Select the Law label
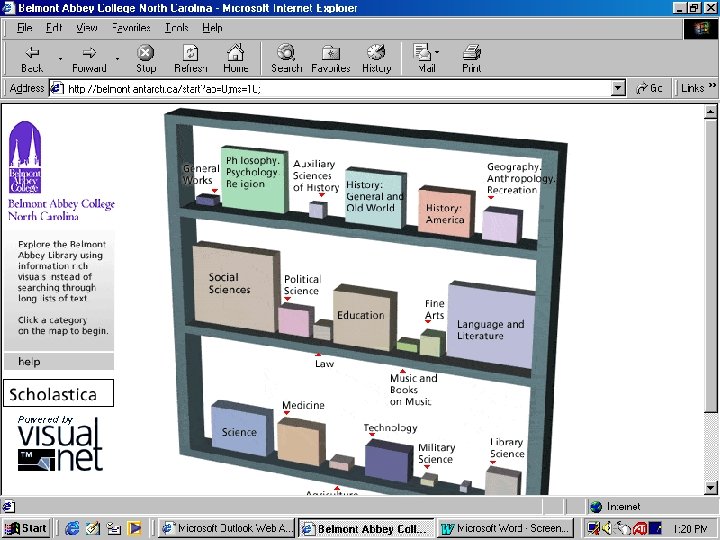This screenshot has width=720, height=540. [324, 364]
